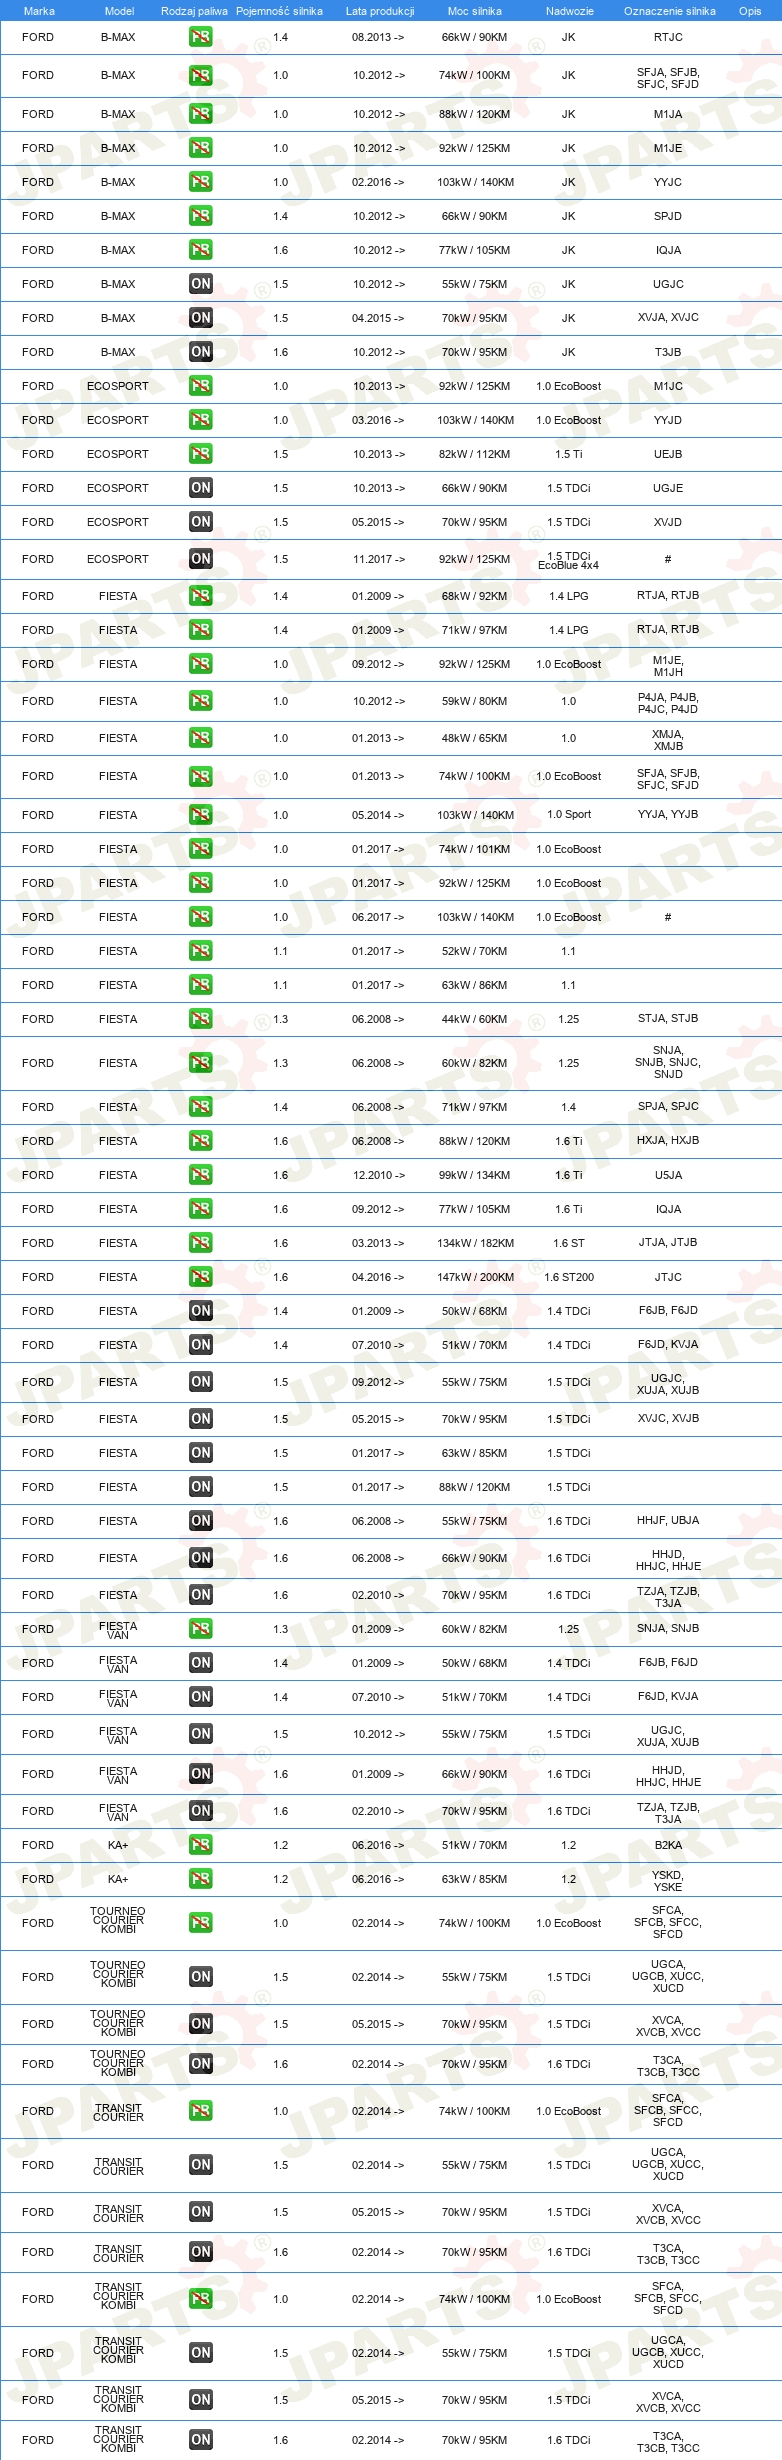The width and height of the screenshot is (782, 2460).
Task: Click the PB icon in the FIESTA STJA, STJB row
Action: pyautogui.click(x=200, y=1019)
